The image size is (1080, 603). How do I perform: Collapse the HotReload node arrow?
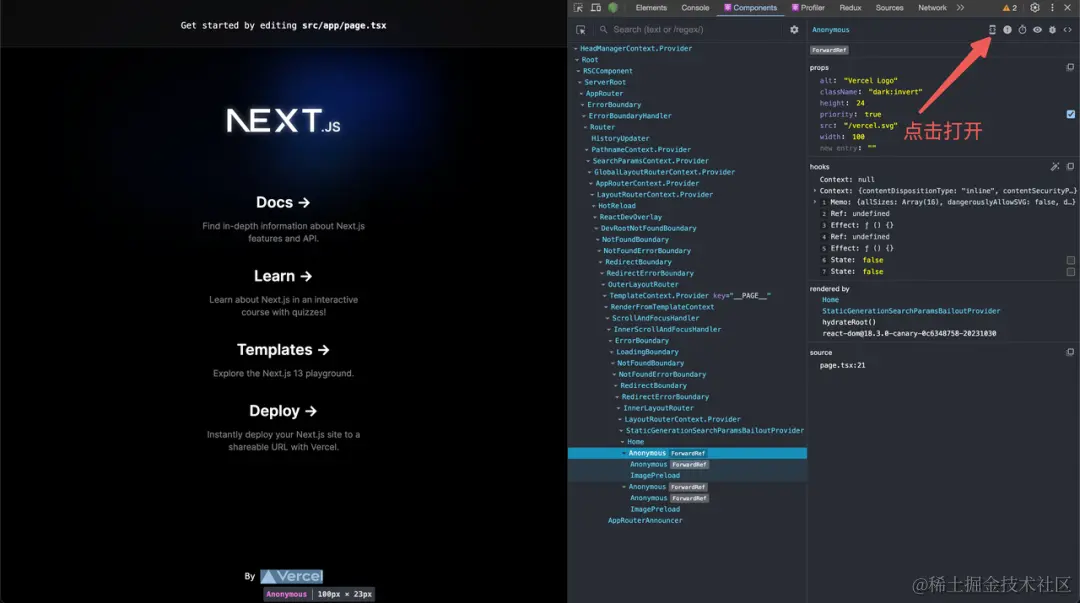click(x=594, y=206)
